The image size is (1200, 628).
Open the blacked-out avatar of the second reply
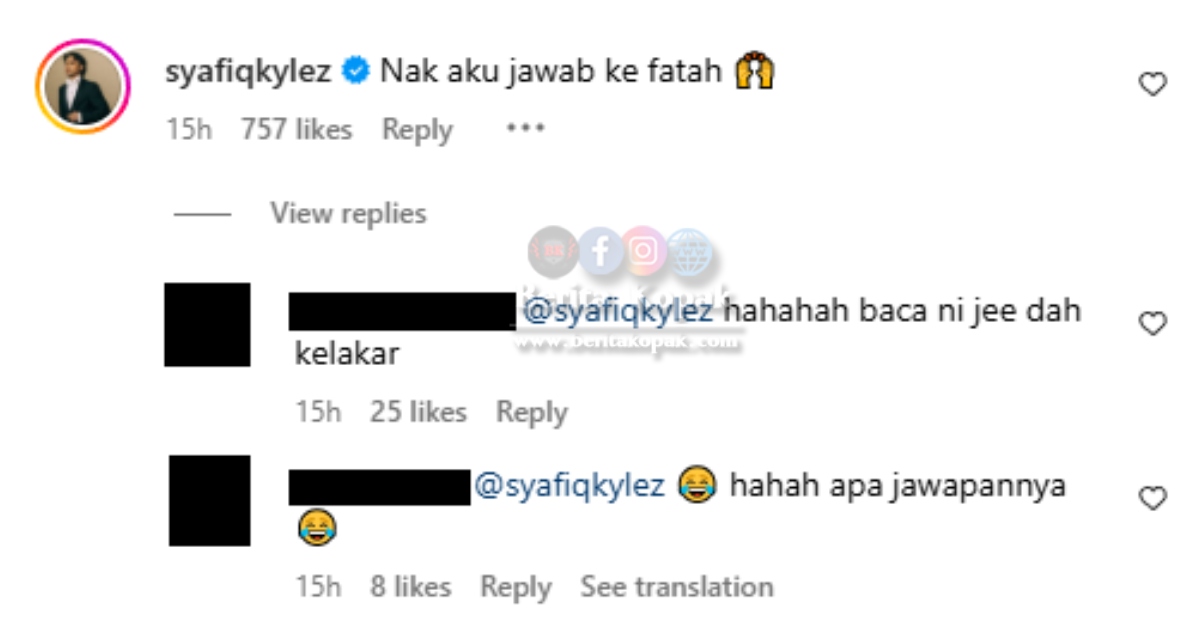coord(209,500)
